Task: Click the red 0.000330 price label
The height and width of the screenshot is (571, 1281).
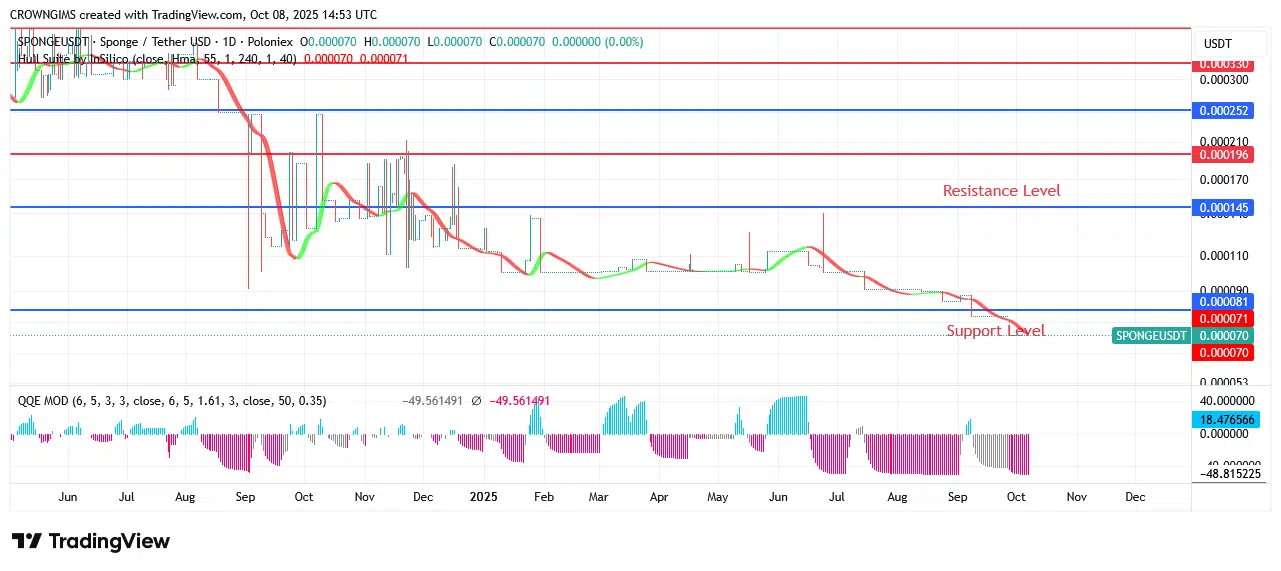Action: pyautogui.click(x=1223, y=64)
